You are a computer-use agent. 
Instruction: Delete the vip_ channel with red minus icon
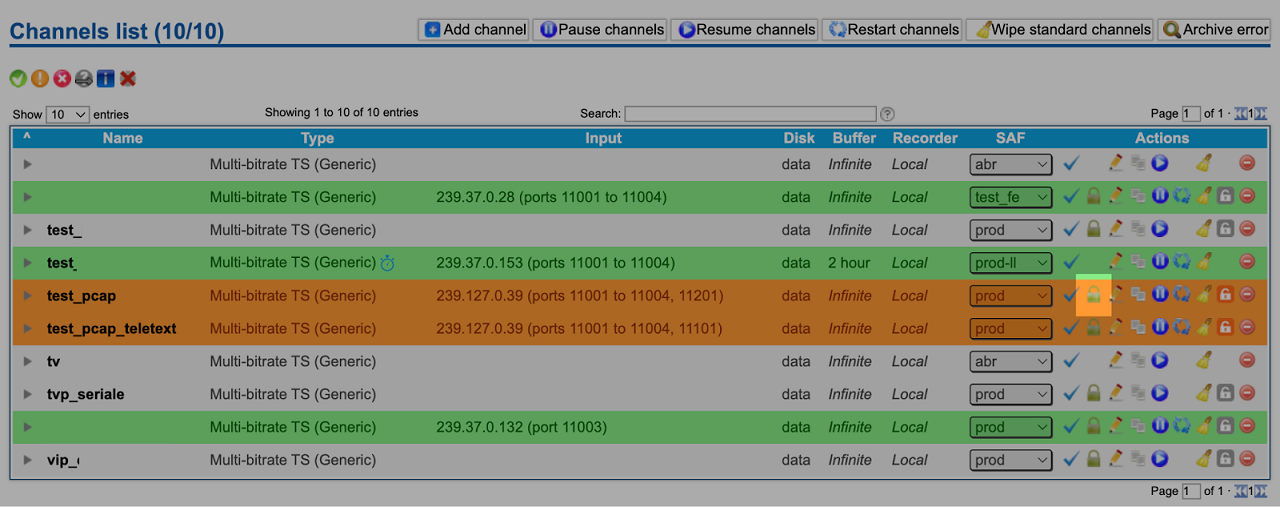(x=1247, y=460)
